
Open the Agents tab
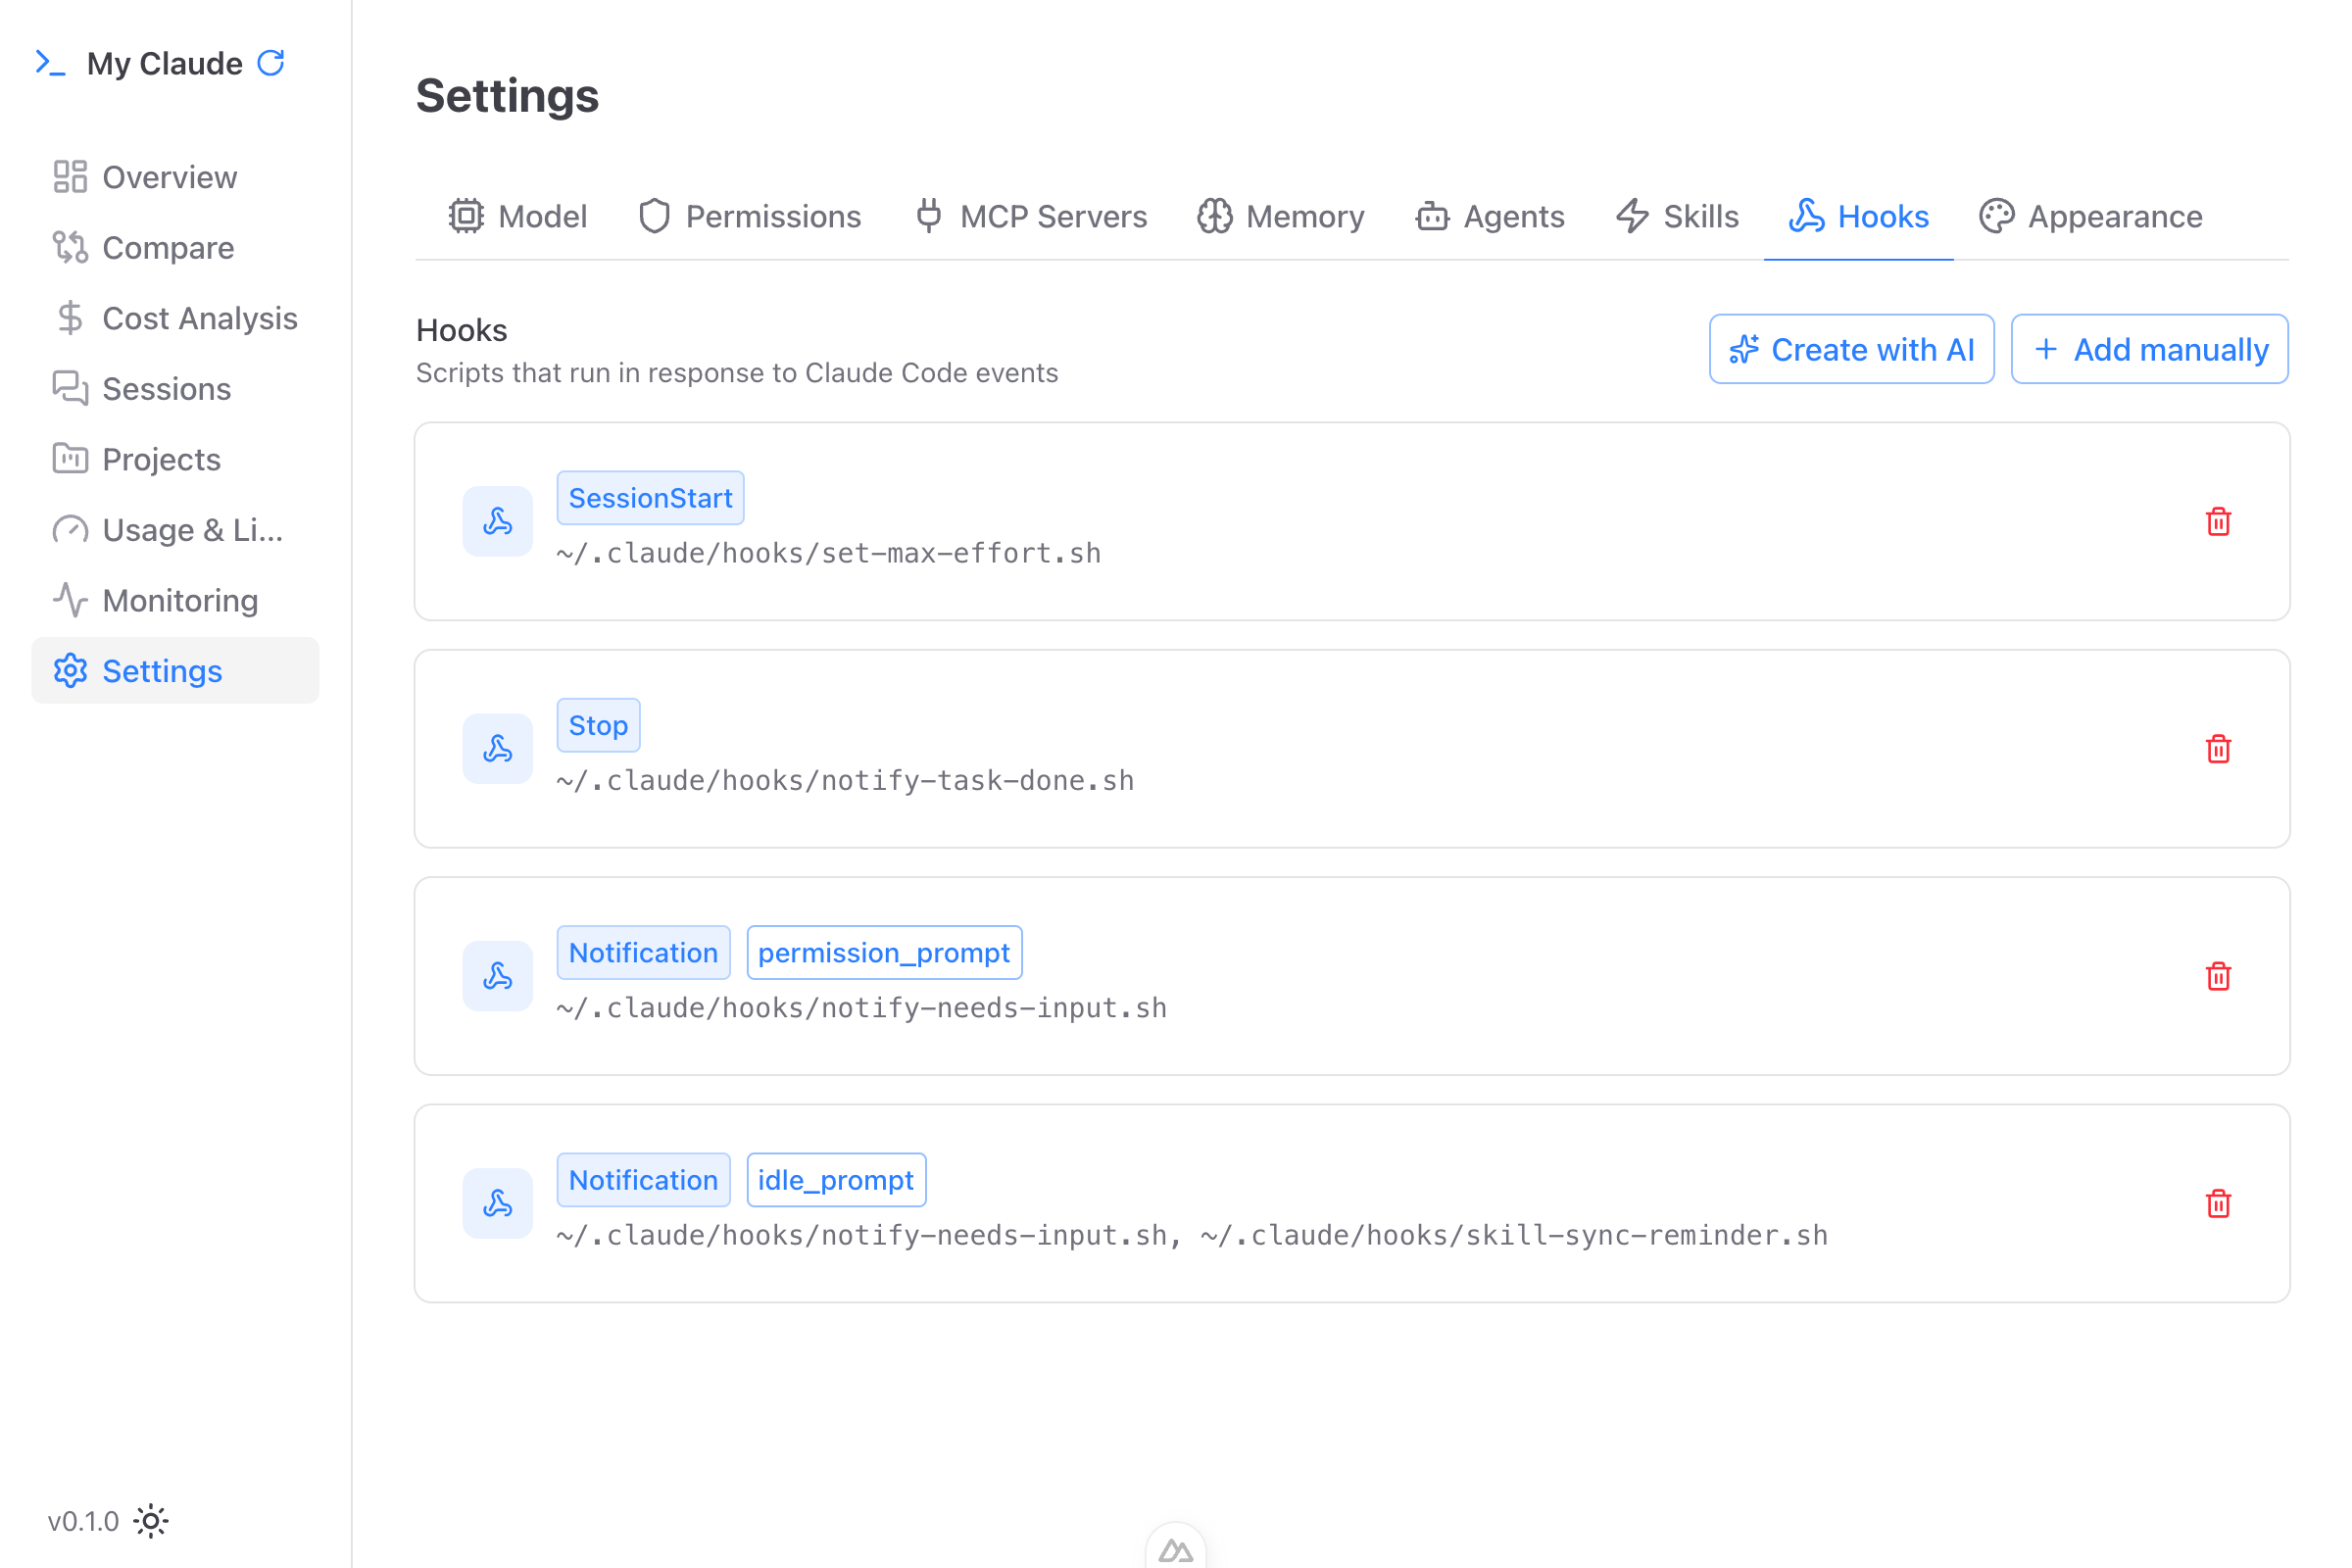point(1490,216)
